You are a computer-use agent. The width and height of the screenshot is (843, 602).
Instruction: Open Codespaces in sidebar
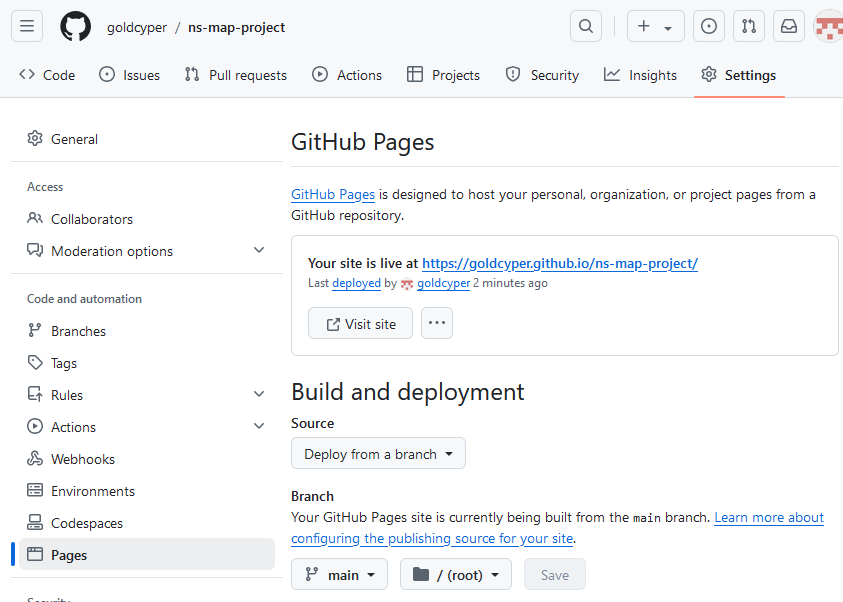coord(147,523)
